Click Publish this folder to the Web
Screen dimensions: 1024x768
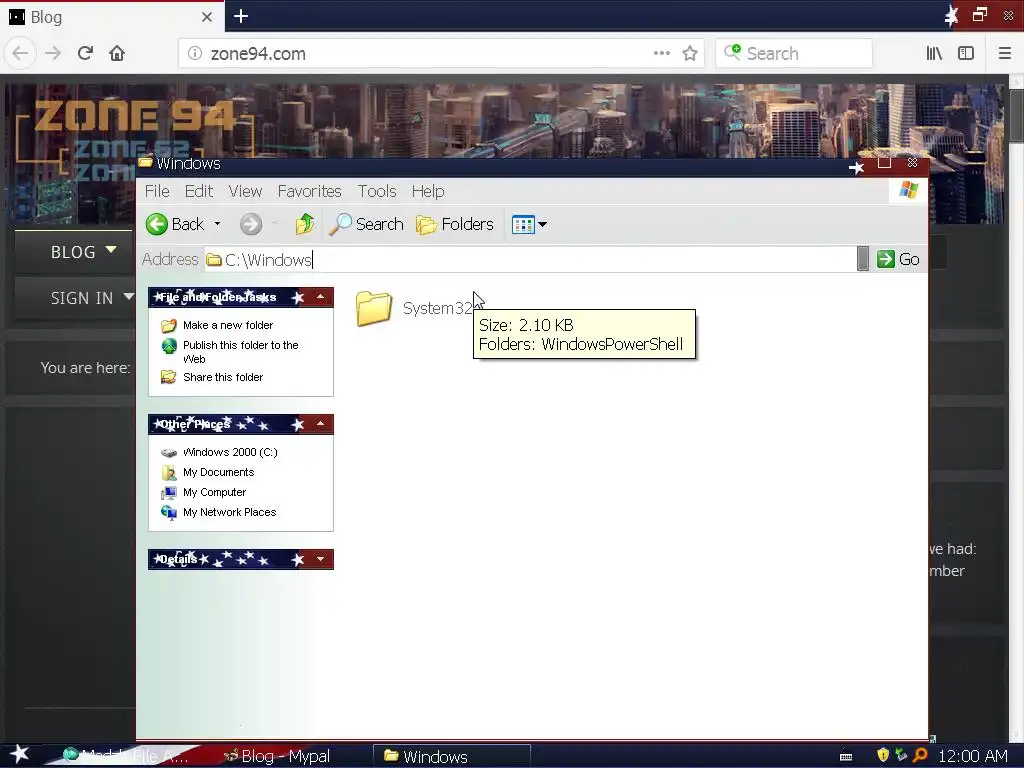point(240,351)
